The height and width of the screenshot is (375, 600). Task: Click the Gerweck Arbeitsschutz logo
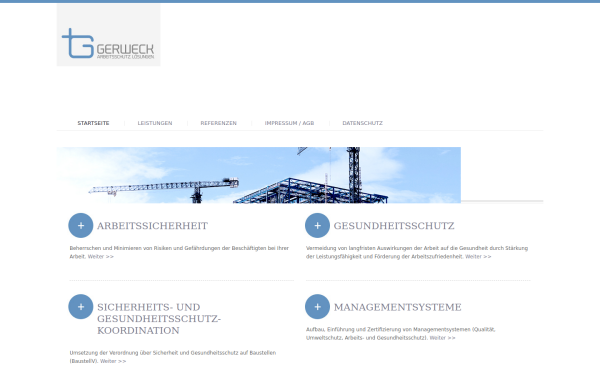108,35
